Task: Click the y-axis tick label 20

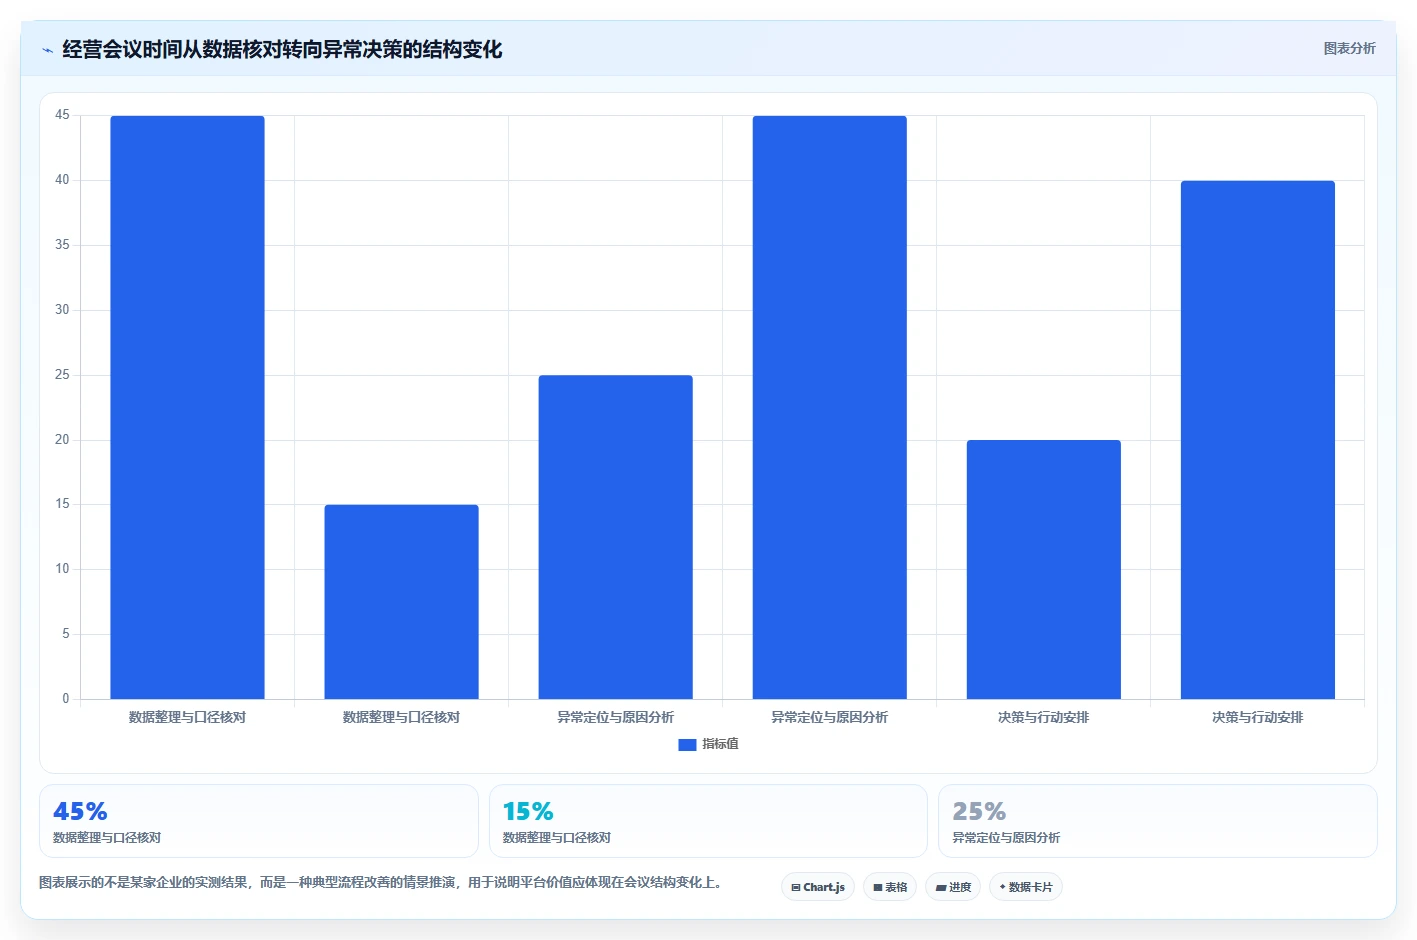Action: (x=62, y=440)
